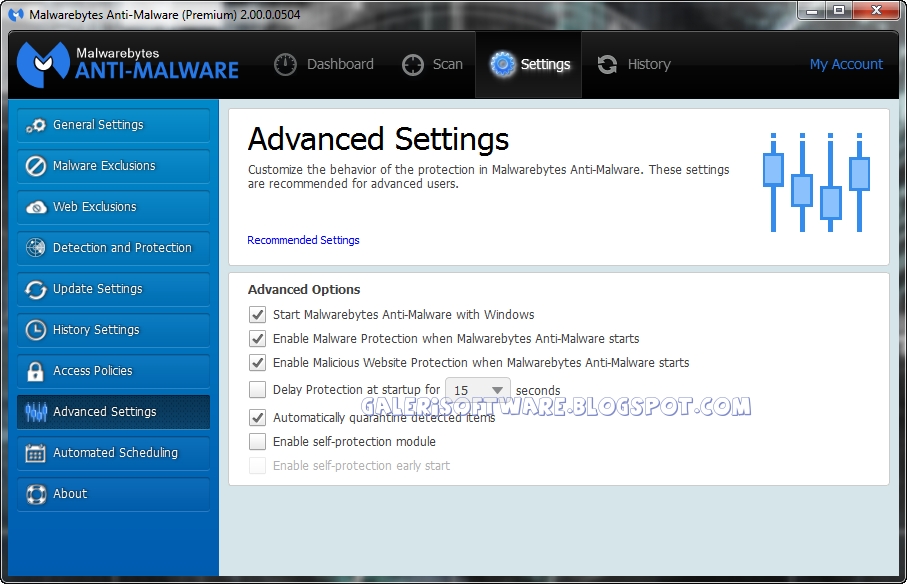The image size is (907, 584).
Task: Open Automated Scheduling section
Action: click(x=113, y=453)
